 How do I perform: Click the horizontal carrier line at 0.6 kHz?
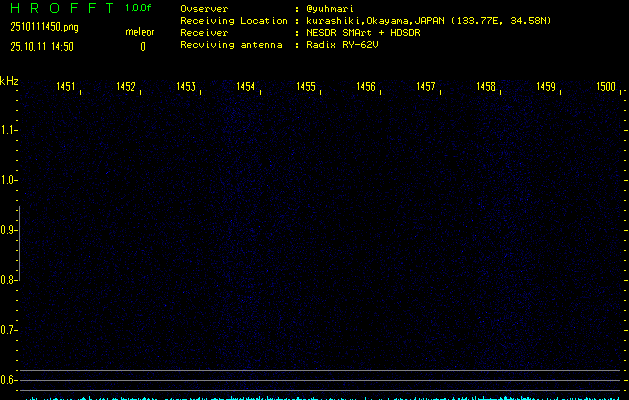pos(319,380)
